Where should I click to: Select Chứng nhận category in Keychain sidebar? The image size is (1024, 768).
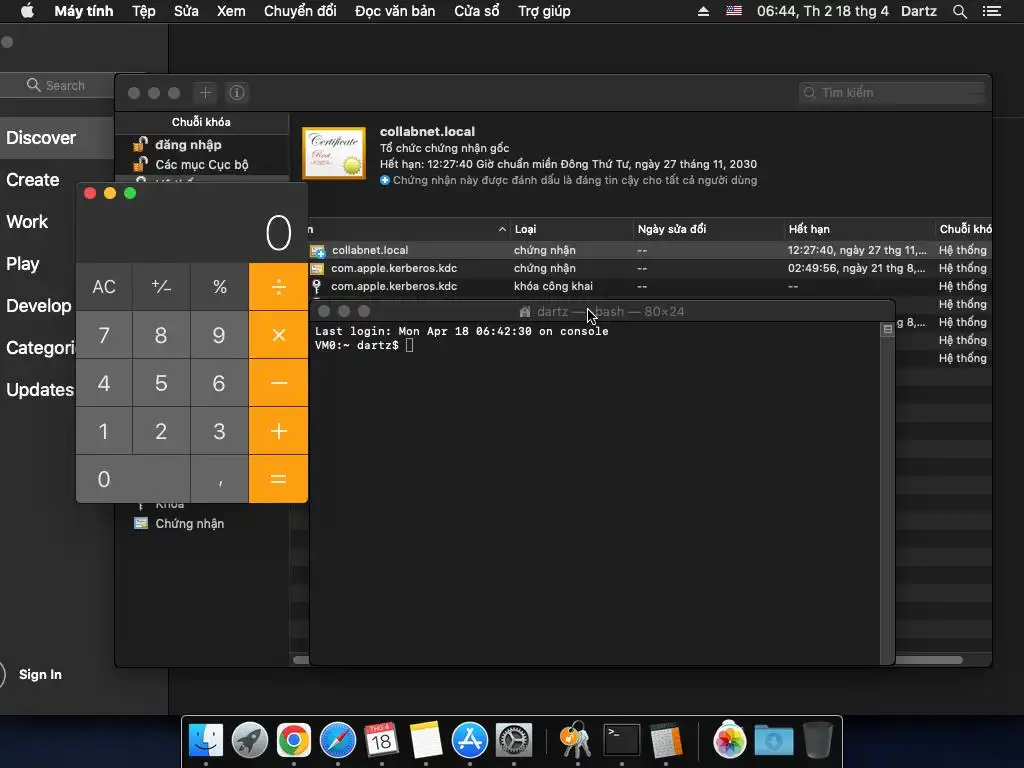[x=202, y=524]
